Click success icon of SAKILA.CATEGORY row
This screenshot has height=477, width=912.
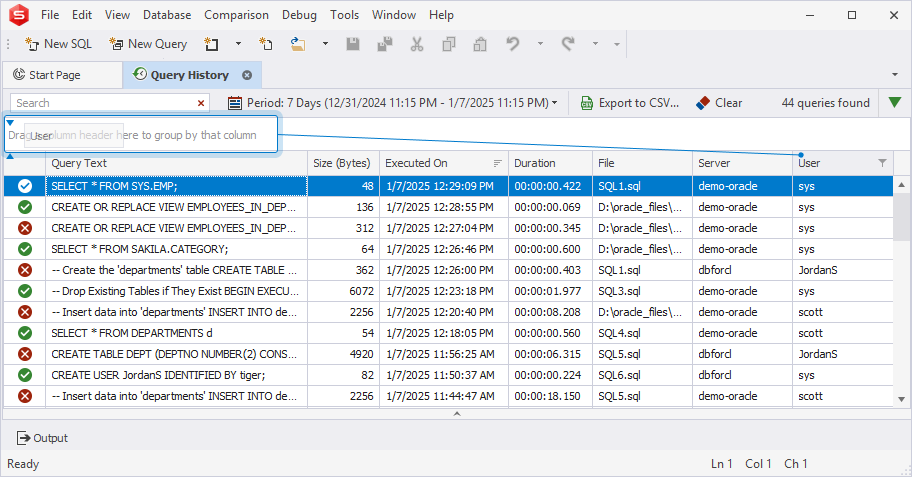coord(24,249)
